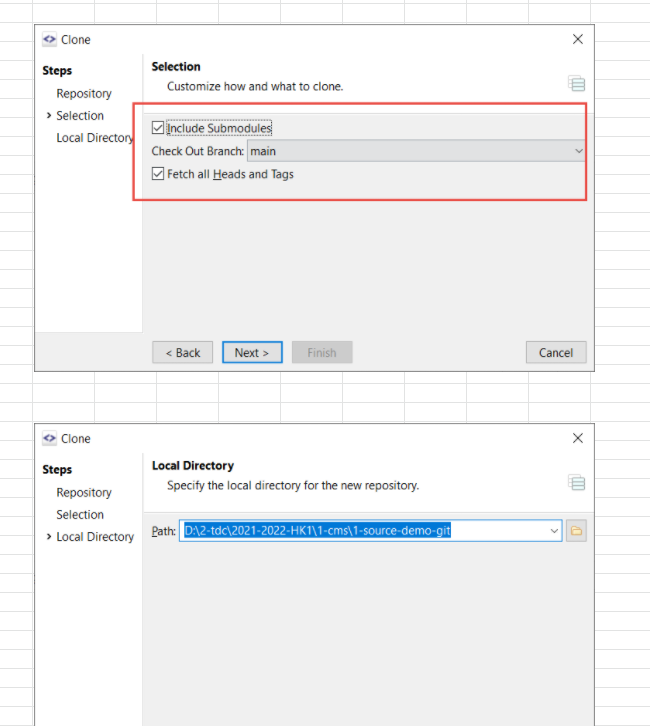Disable Fetch all Heads and Tags
The height and width of the screenshot is (726, 650).
pyautogui.click(x=158, y=174)
